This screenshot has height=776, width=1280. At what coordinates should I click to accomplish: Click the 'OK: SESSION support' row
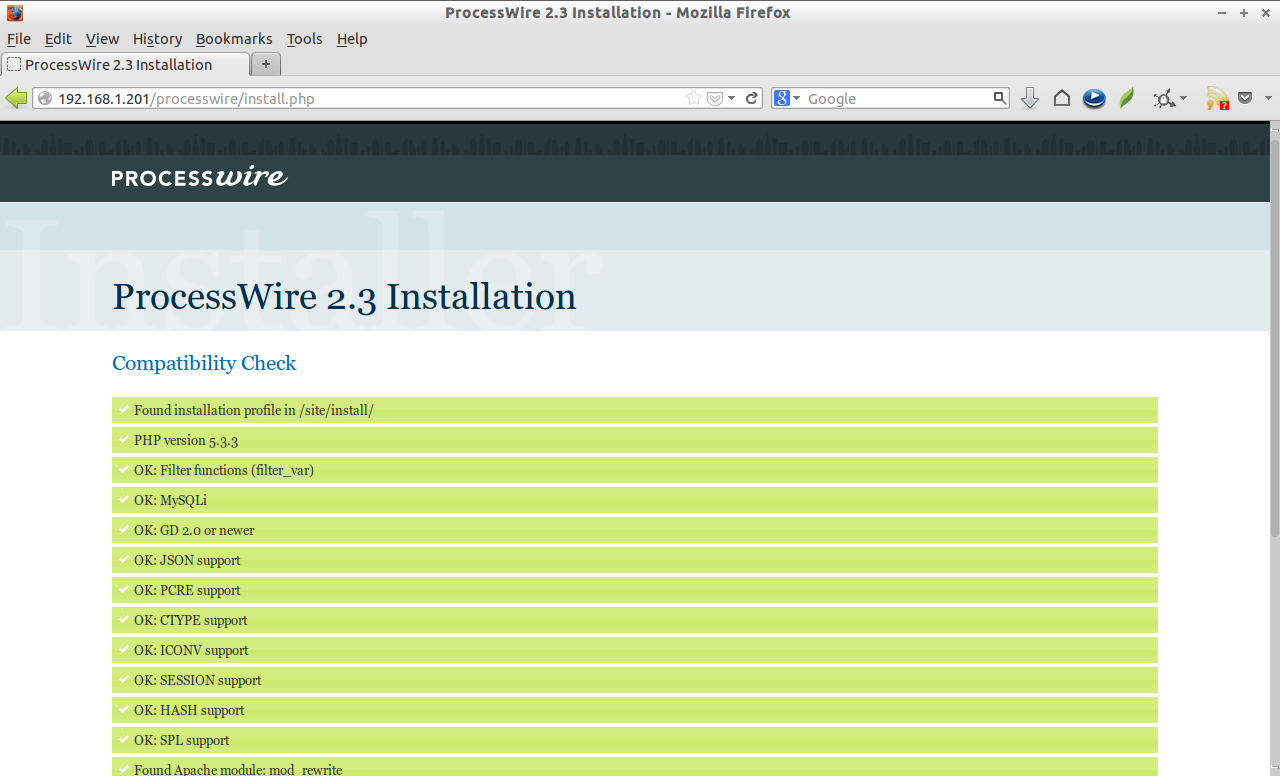(635, 680)
